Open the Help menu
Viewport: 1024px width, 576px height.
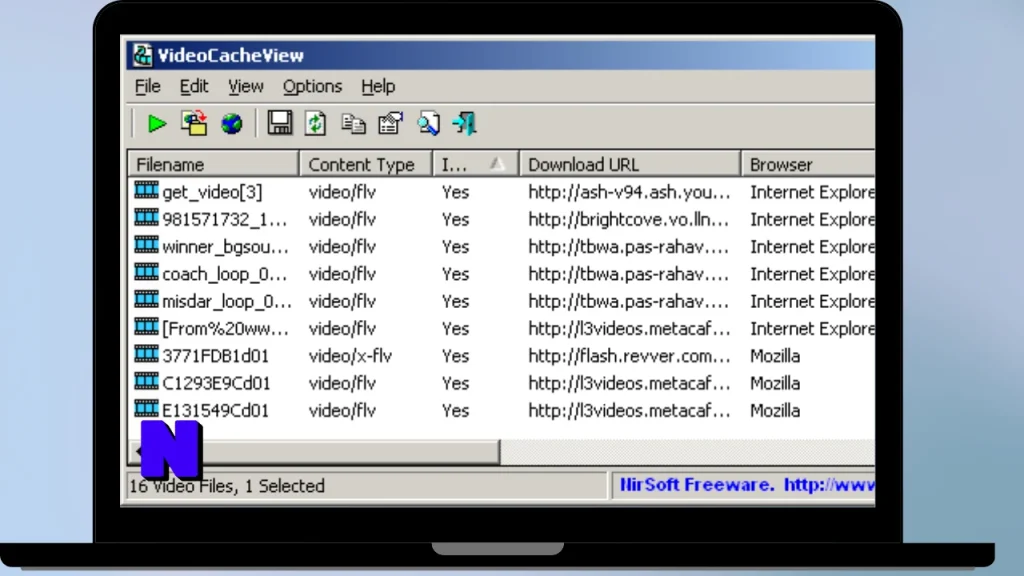tap(378, 86)
